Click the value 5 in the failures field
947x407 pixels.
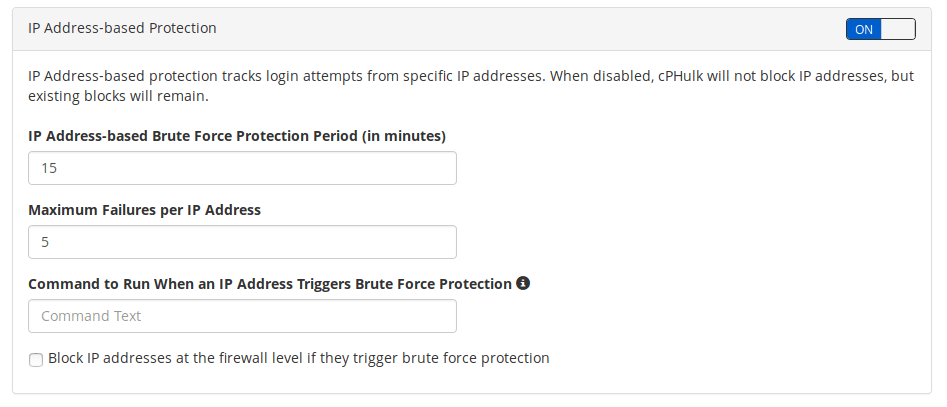pos(45,242)
